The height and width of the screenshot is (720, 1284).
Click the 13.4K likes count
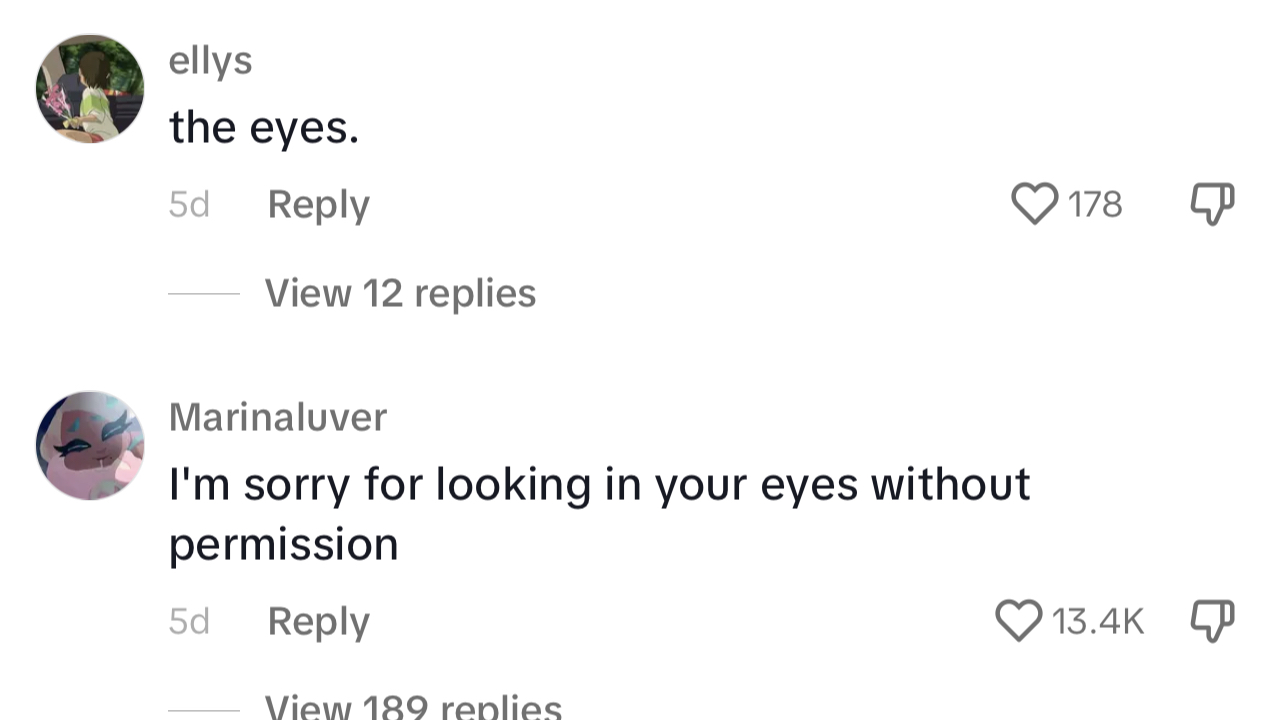[x=1097, y=622]
